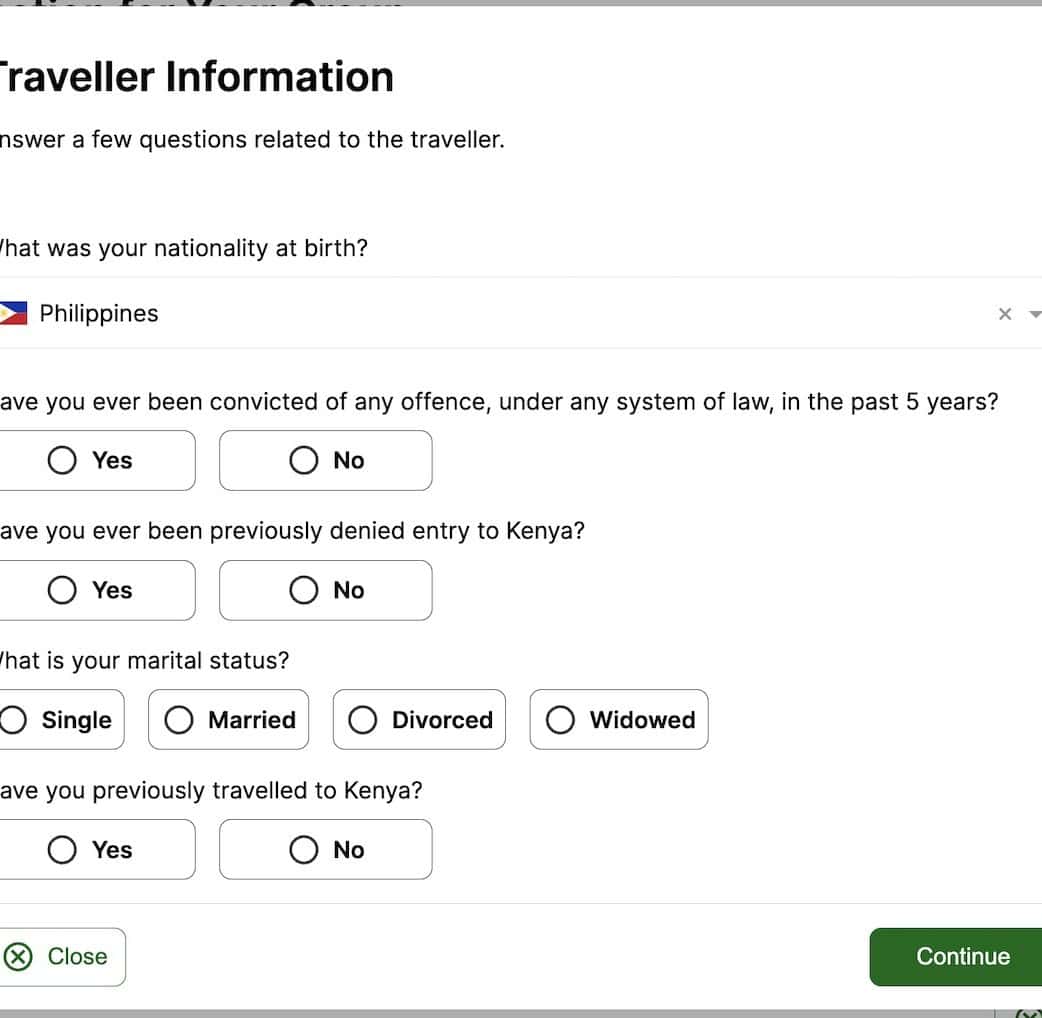This screenshot has height=1018, width=1042.
Task: Expand the nationality dropdown arrow
Action: coord(1034,314)
